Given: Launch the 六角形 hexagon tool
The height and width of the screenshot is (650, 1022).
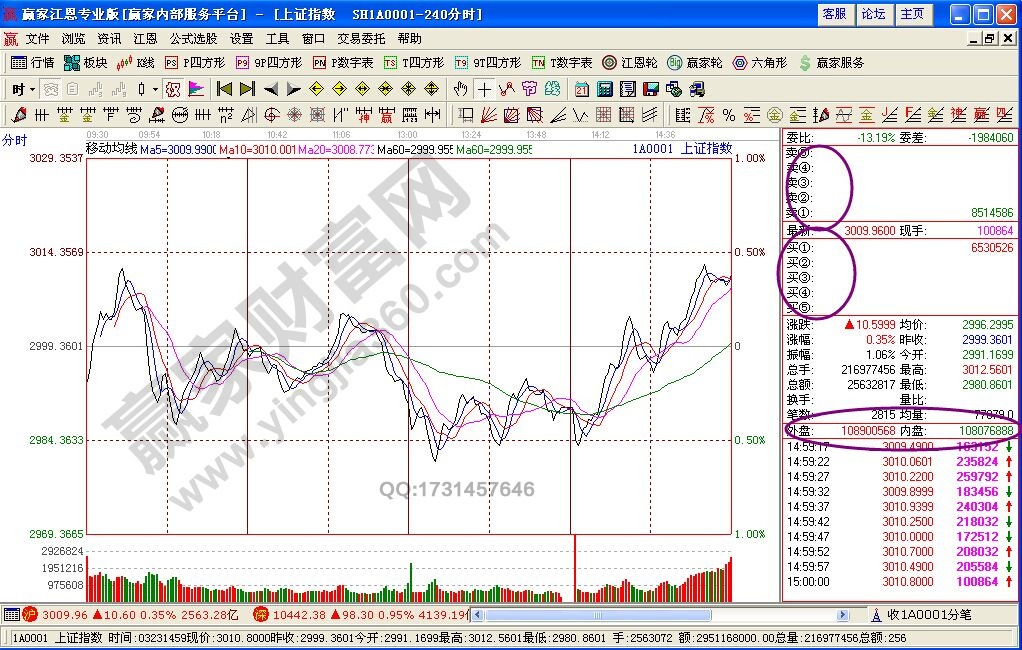Looking at the screenshot, I should (762, 62).
